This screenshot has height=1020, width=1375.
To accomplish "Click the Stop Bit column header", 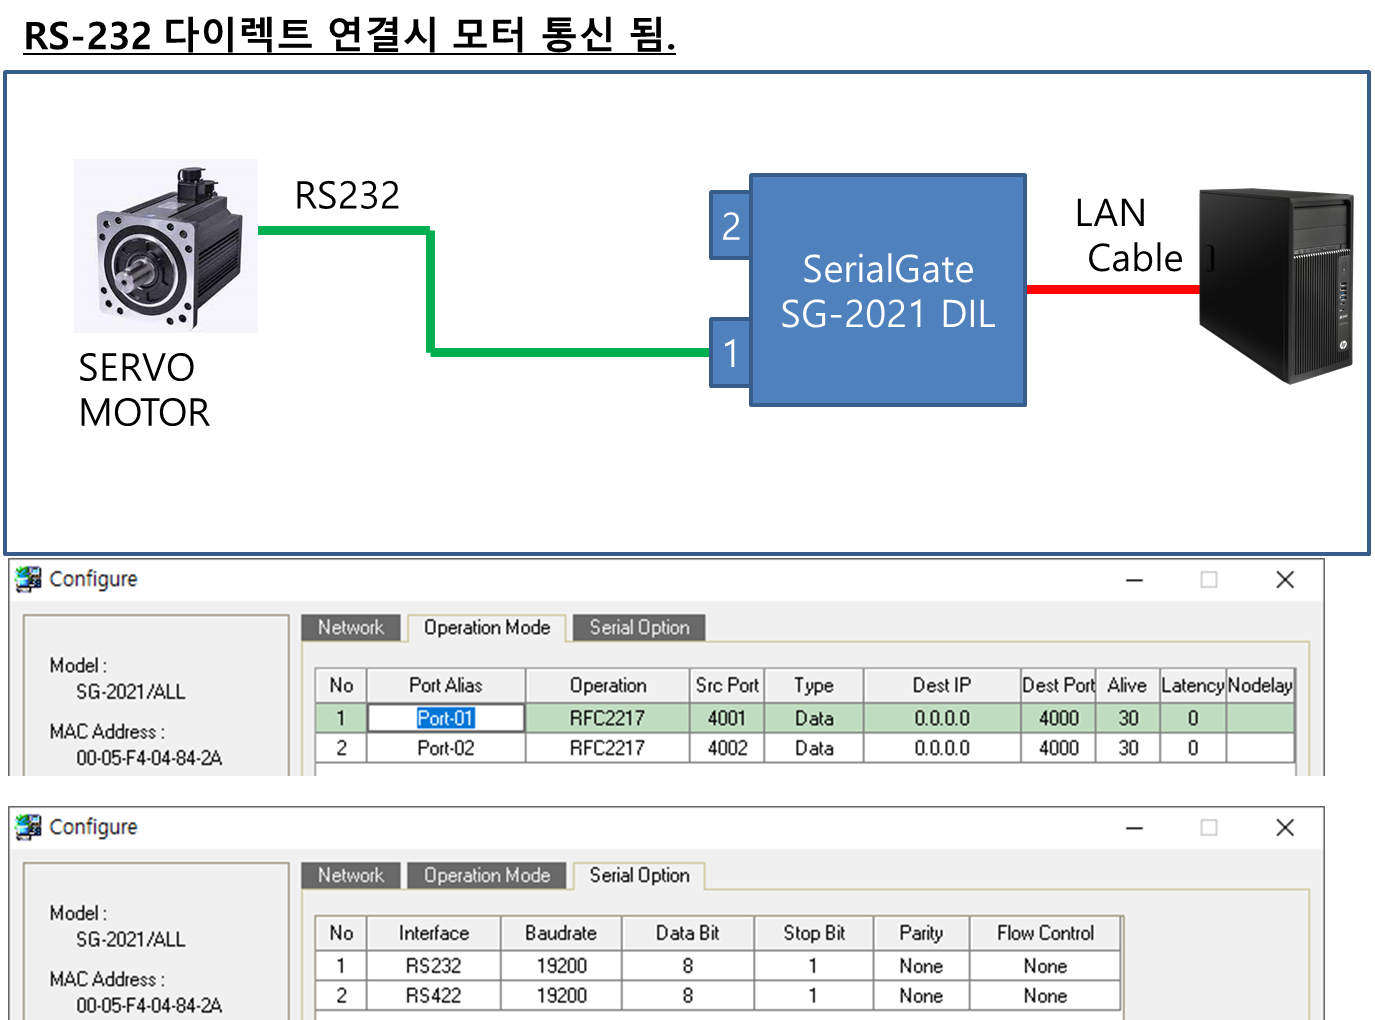I will [x=814, y=933].
